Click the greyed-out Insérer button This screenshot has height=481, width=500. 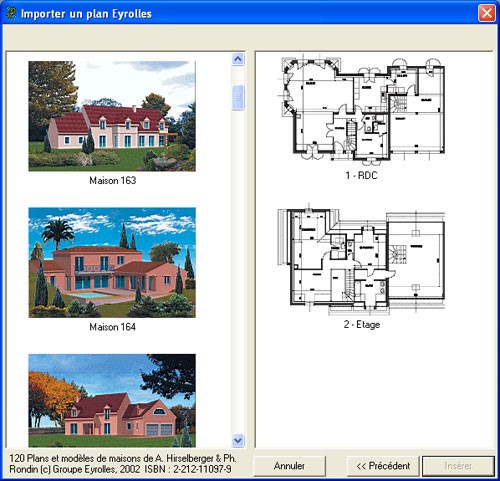tap(458, 466)
